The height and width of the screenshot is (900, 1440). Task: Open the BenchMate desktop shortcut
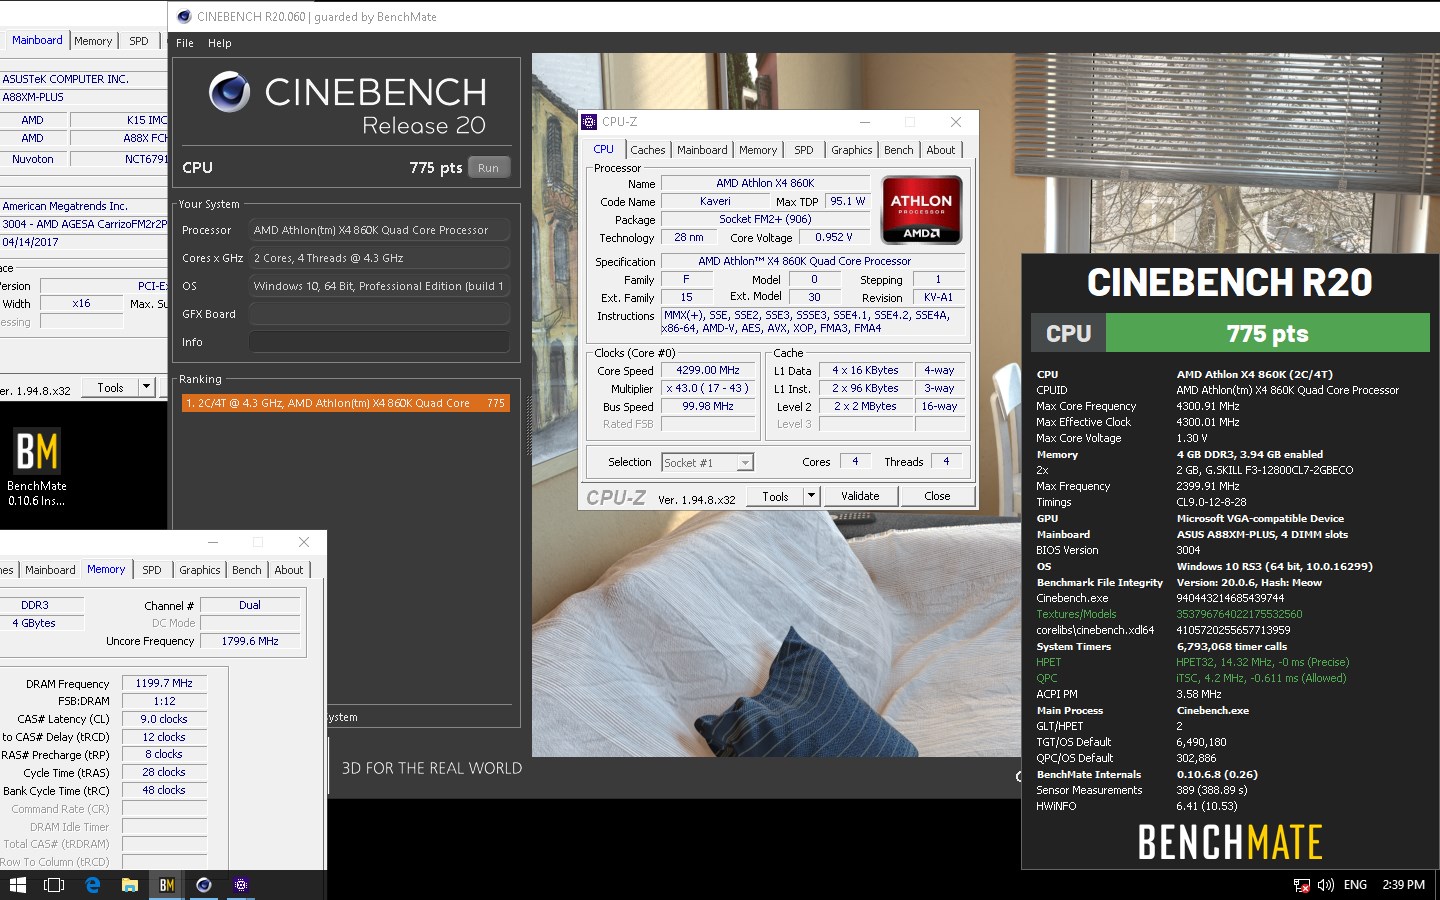tap(37, 467)
